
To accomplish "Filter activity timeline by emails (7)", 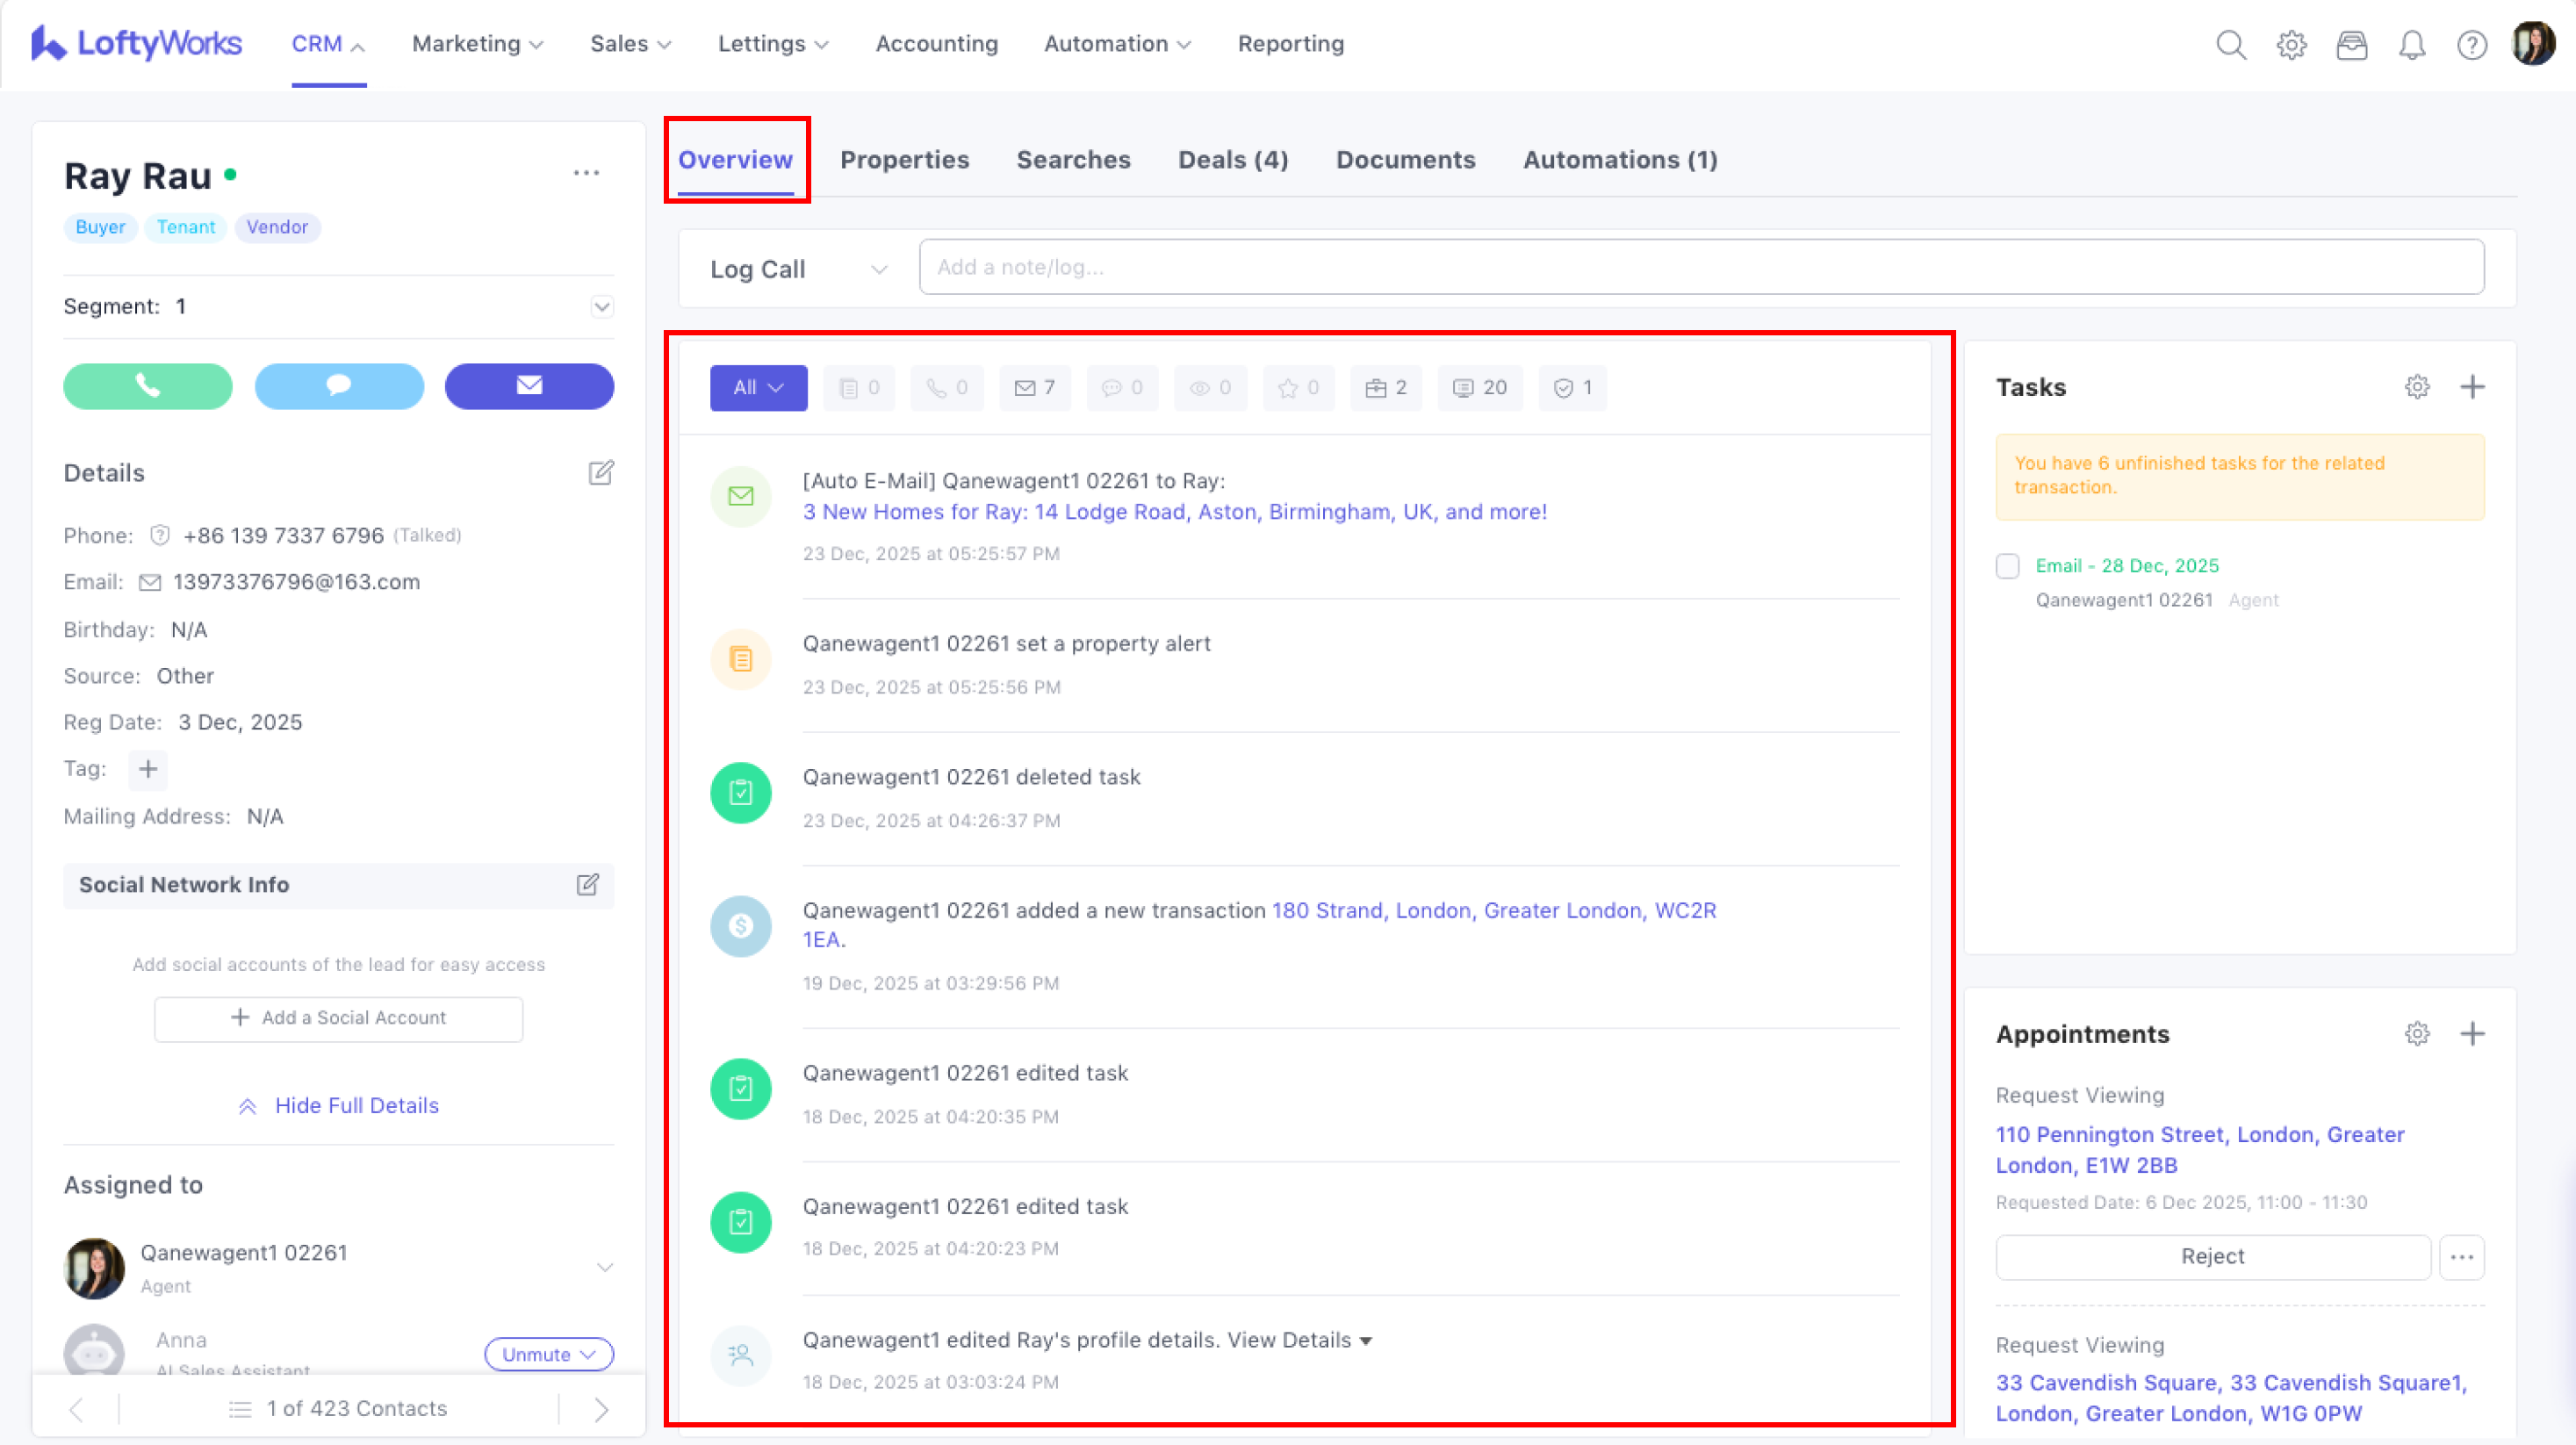I will coord(1034,388).
